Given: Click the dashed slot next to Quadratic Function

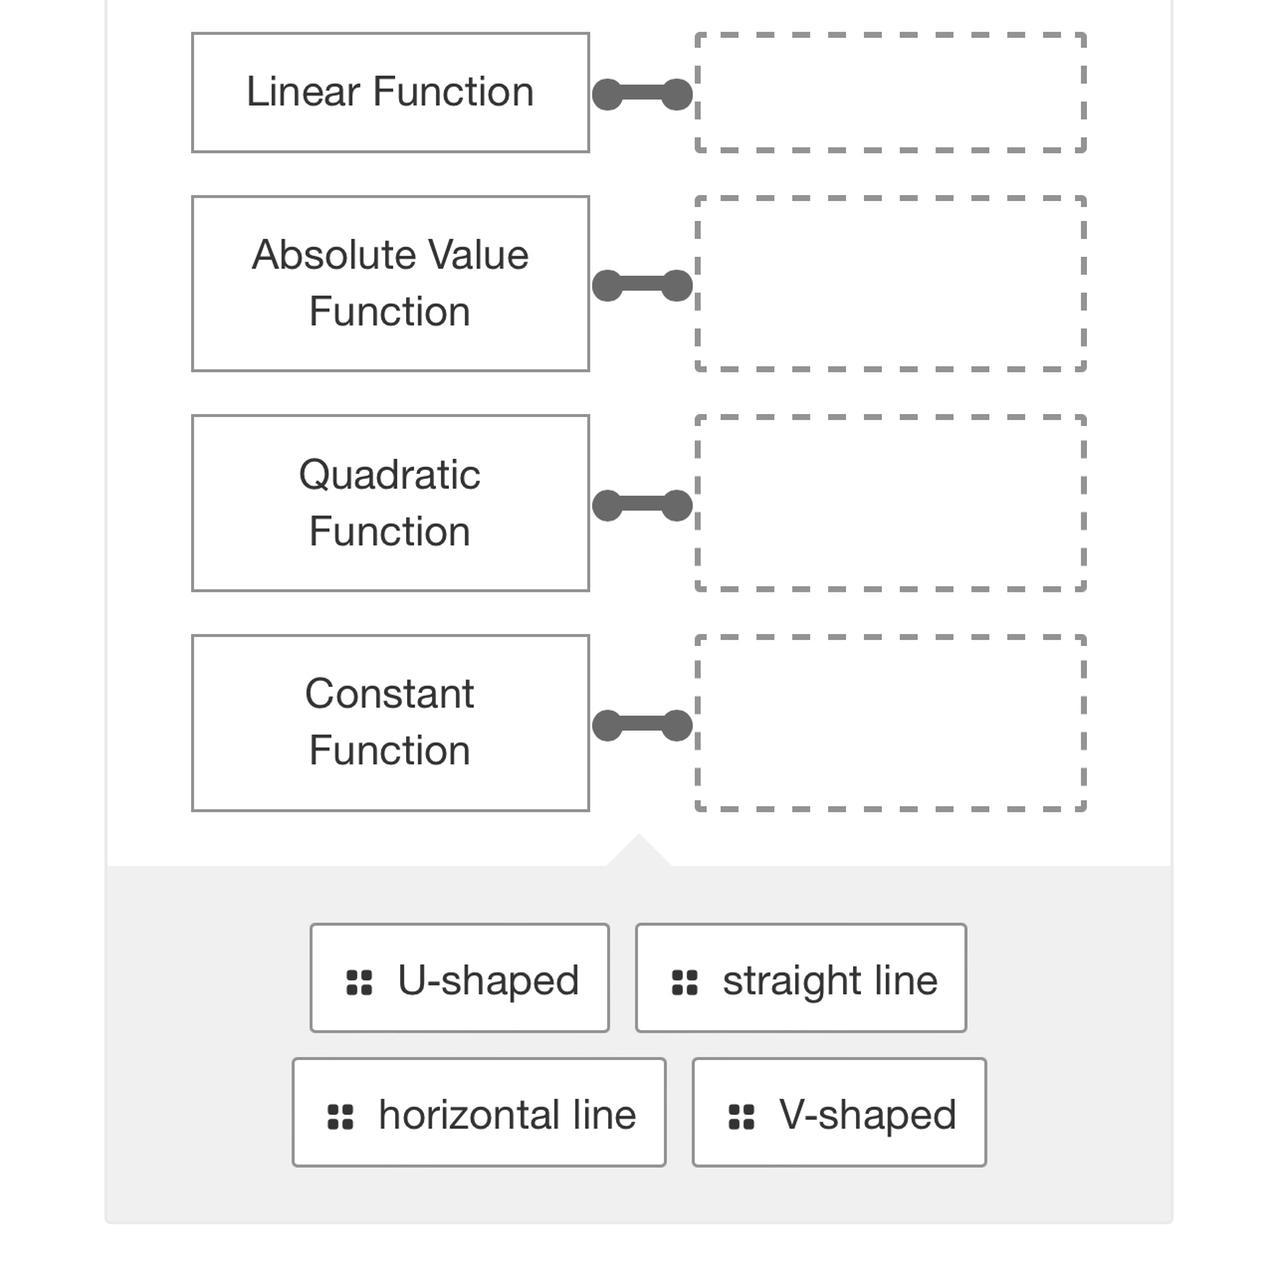Looking at the screenshot, I should pos(888,503).
